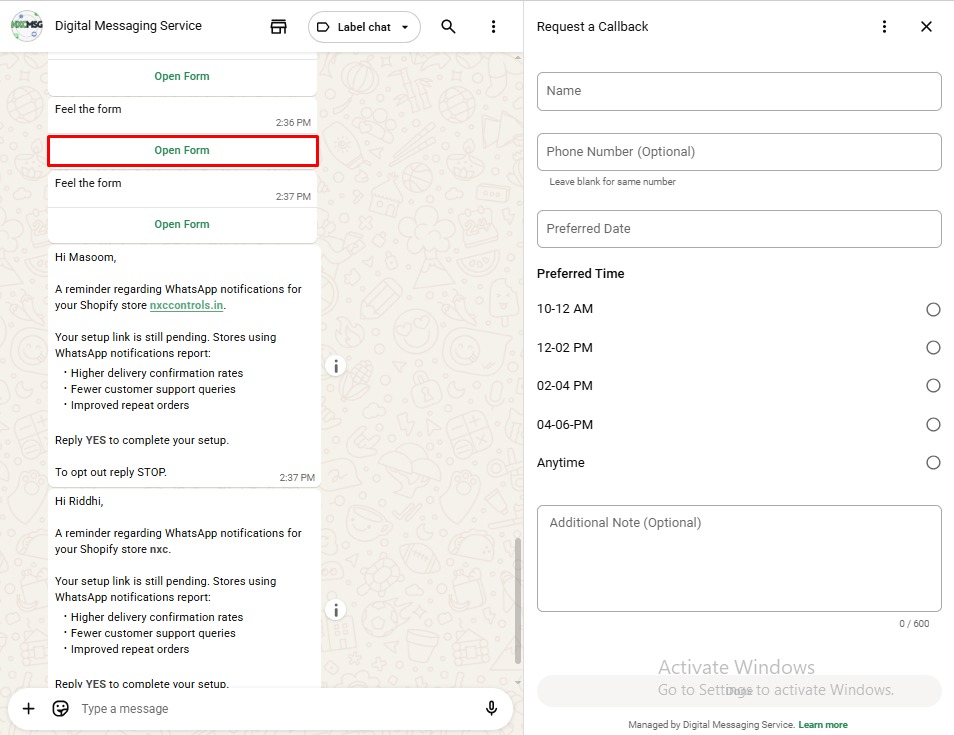Click the Additional Note text area
The height and width of the screenshot is (735, 954).
coord(739,555)
